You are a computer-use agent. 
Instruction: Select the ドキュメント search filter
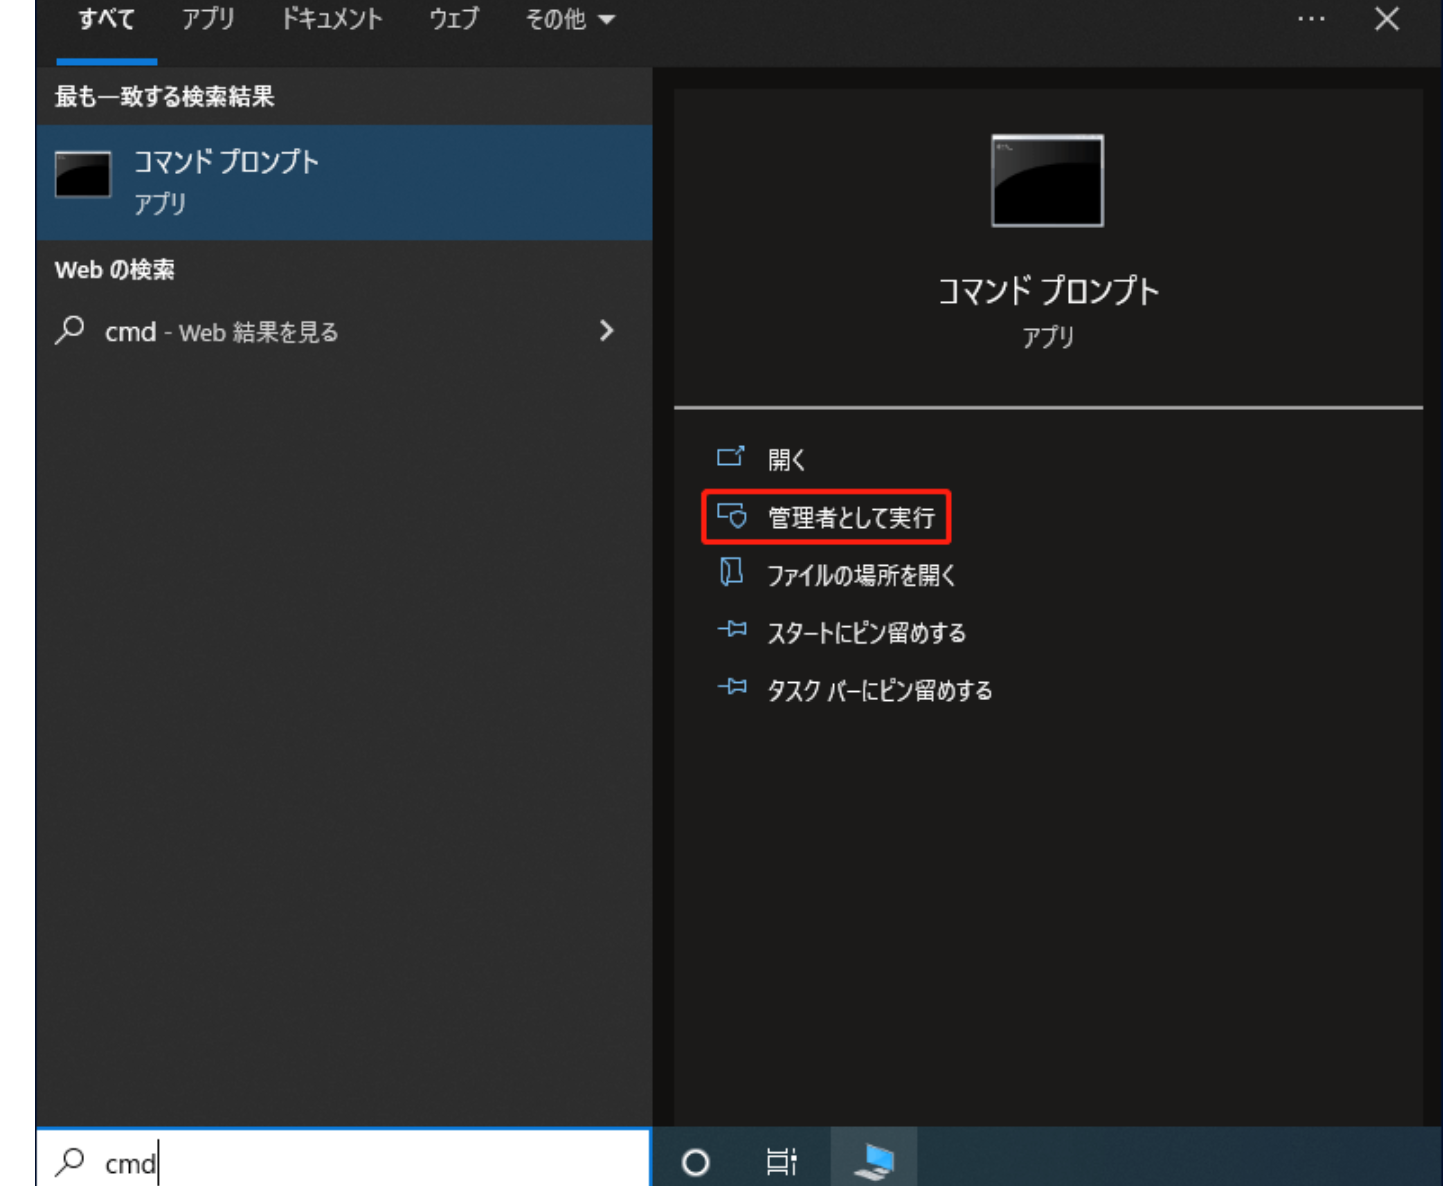pyautogui.click(x=334, y=19)
